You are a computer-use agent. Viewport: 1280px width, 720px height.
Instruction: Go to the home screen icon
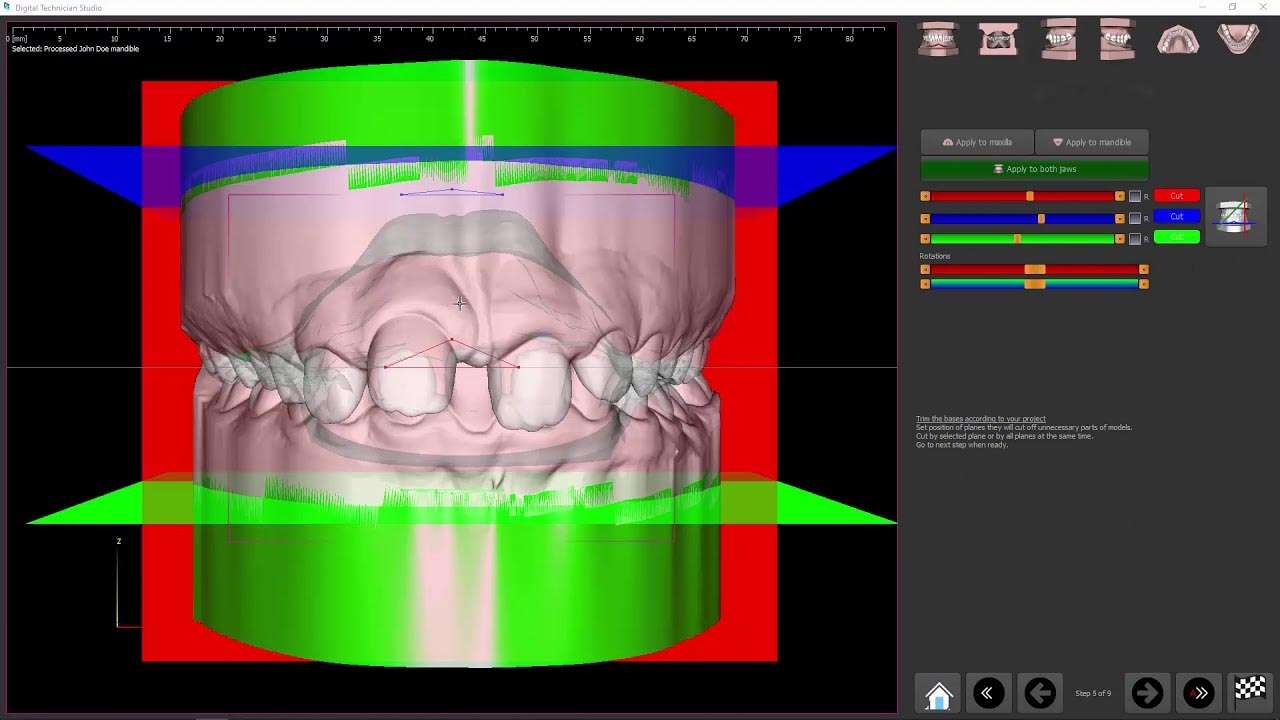(x=938, y=692)
